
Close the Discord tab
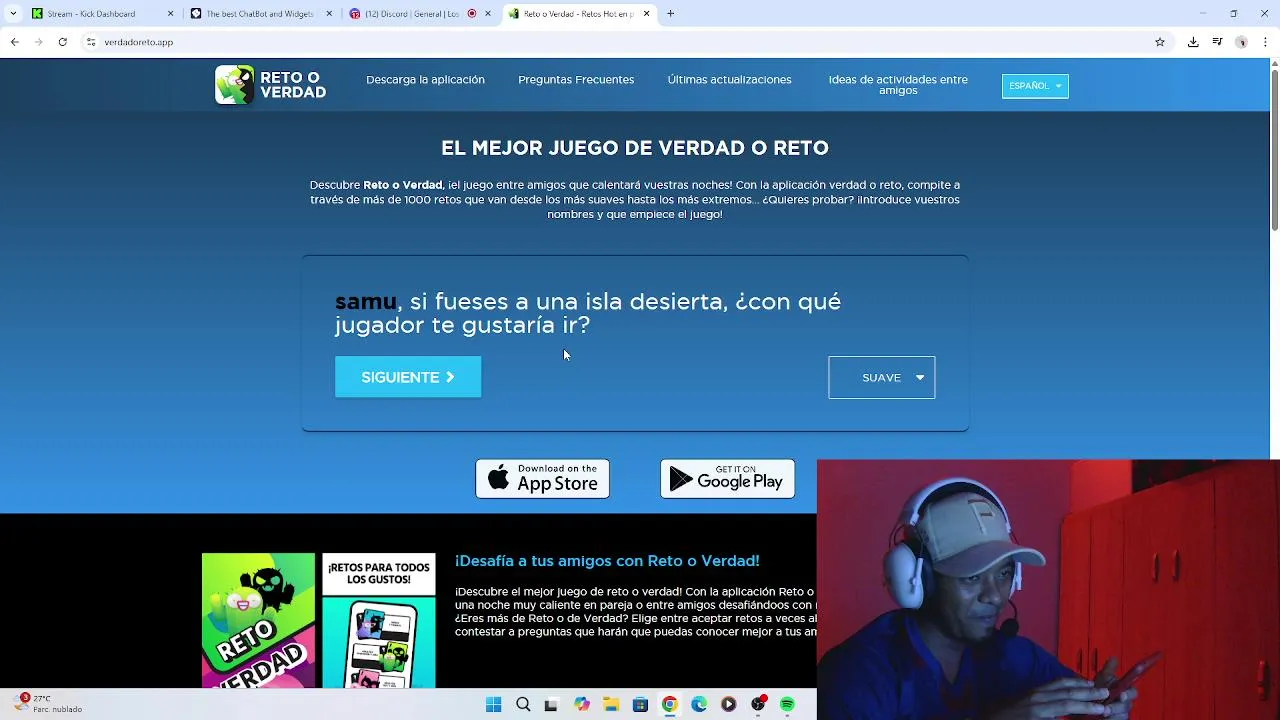pos(488,14)
